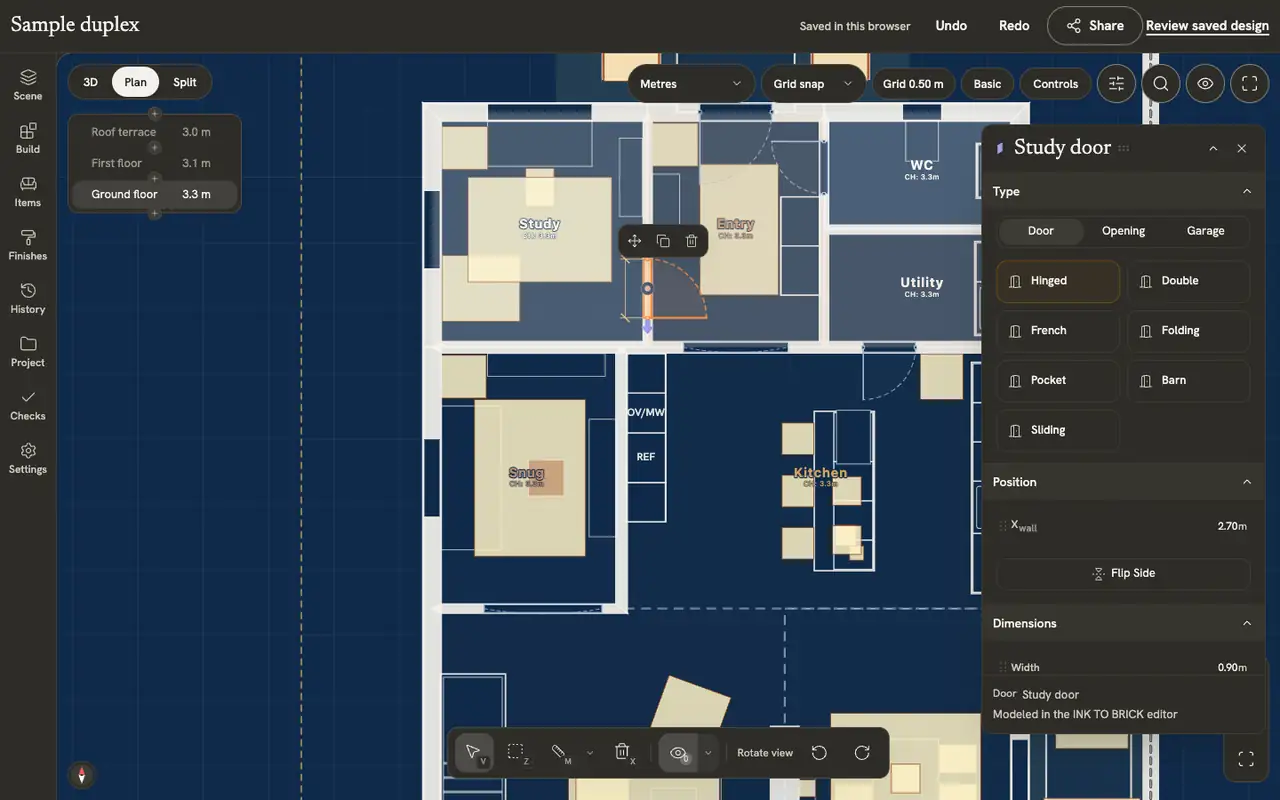Open the view sliders options icon
Image resolution: width=1280 pixels, height=800 pixels.
coord(1116,84)
